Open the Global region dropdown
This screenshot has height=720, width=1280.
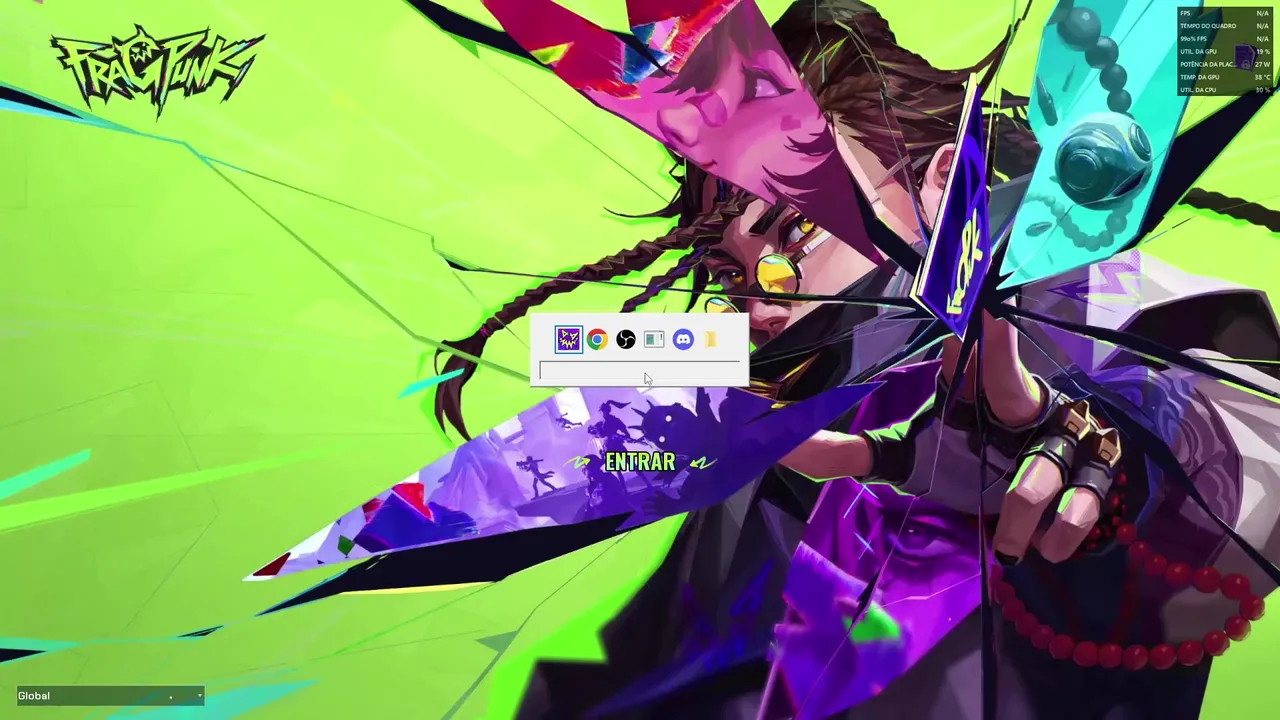click(110, 696)
